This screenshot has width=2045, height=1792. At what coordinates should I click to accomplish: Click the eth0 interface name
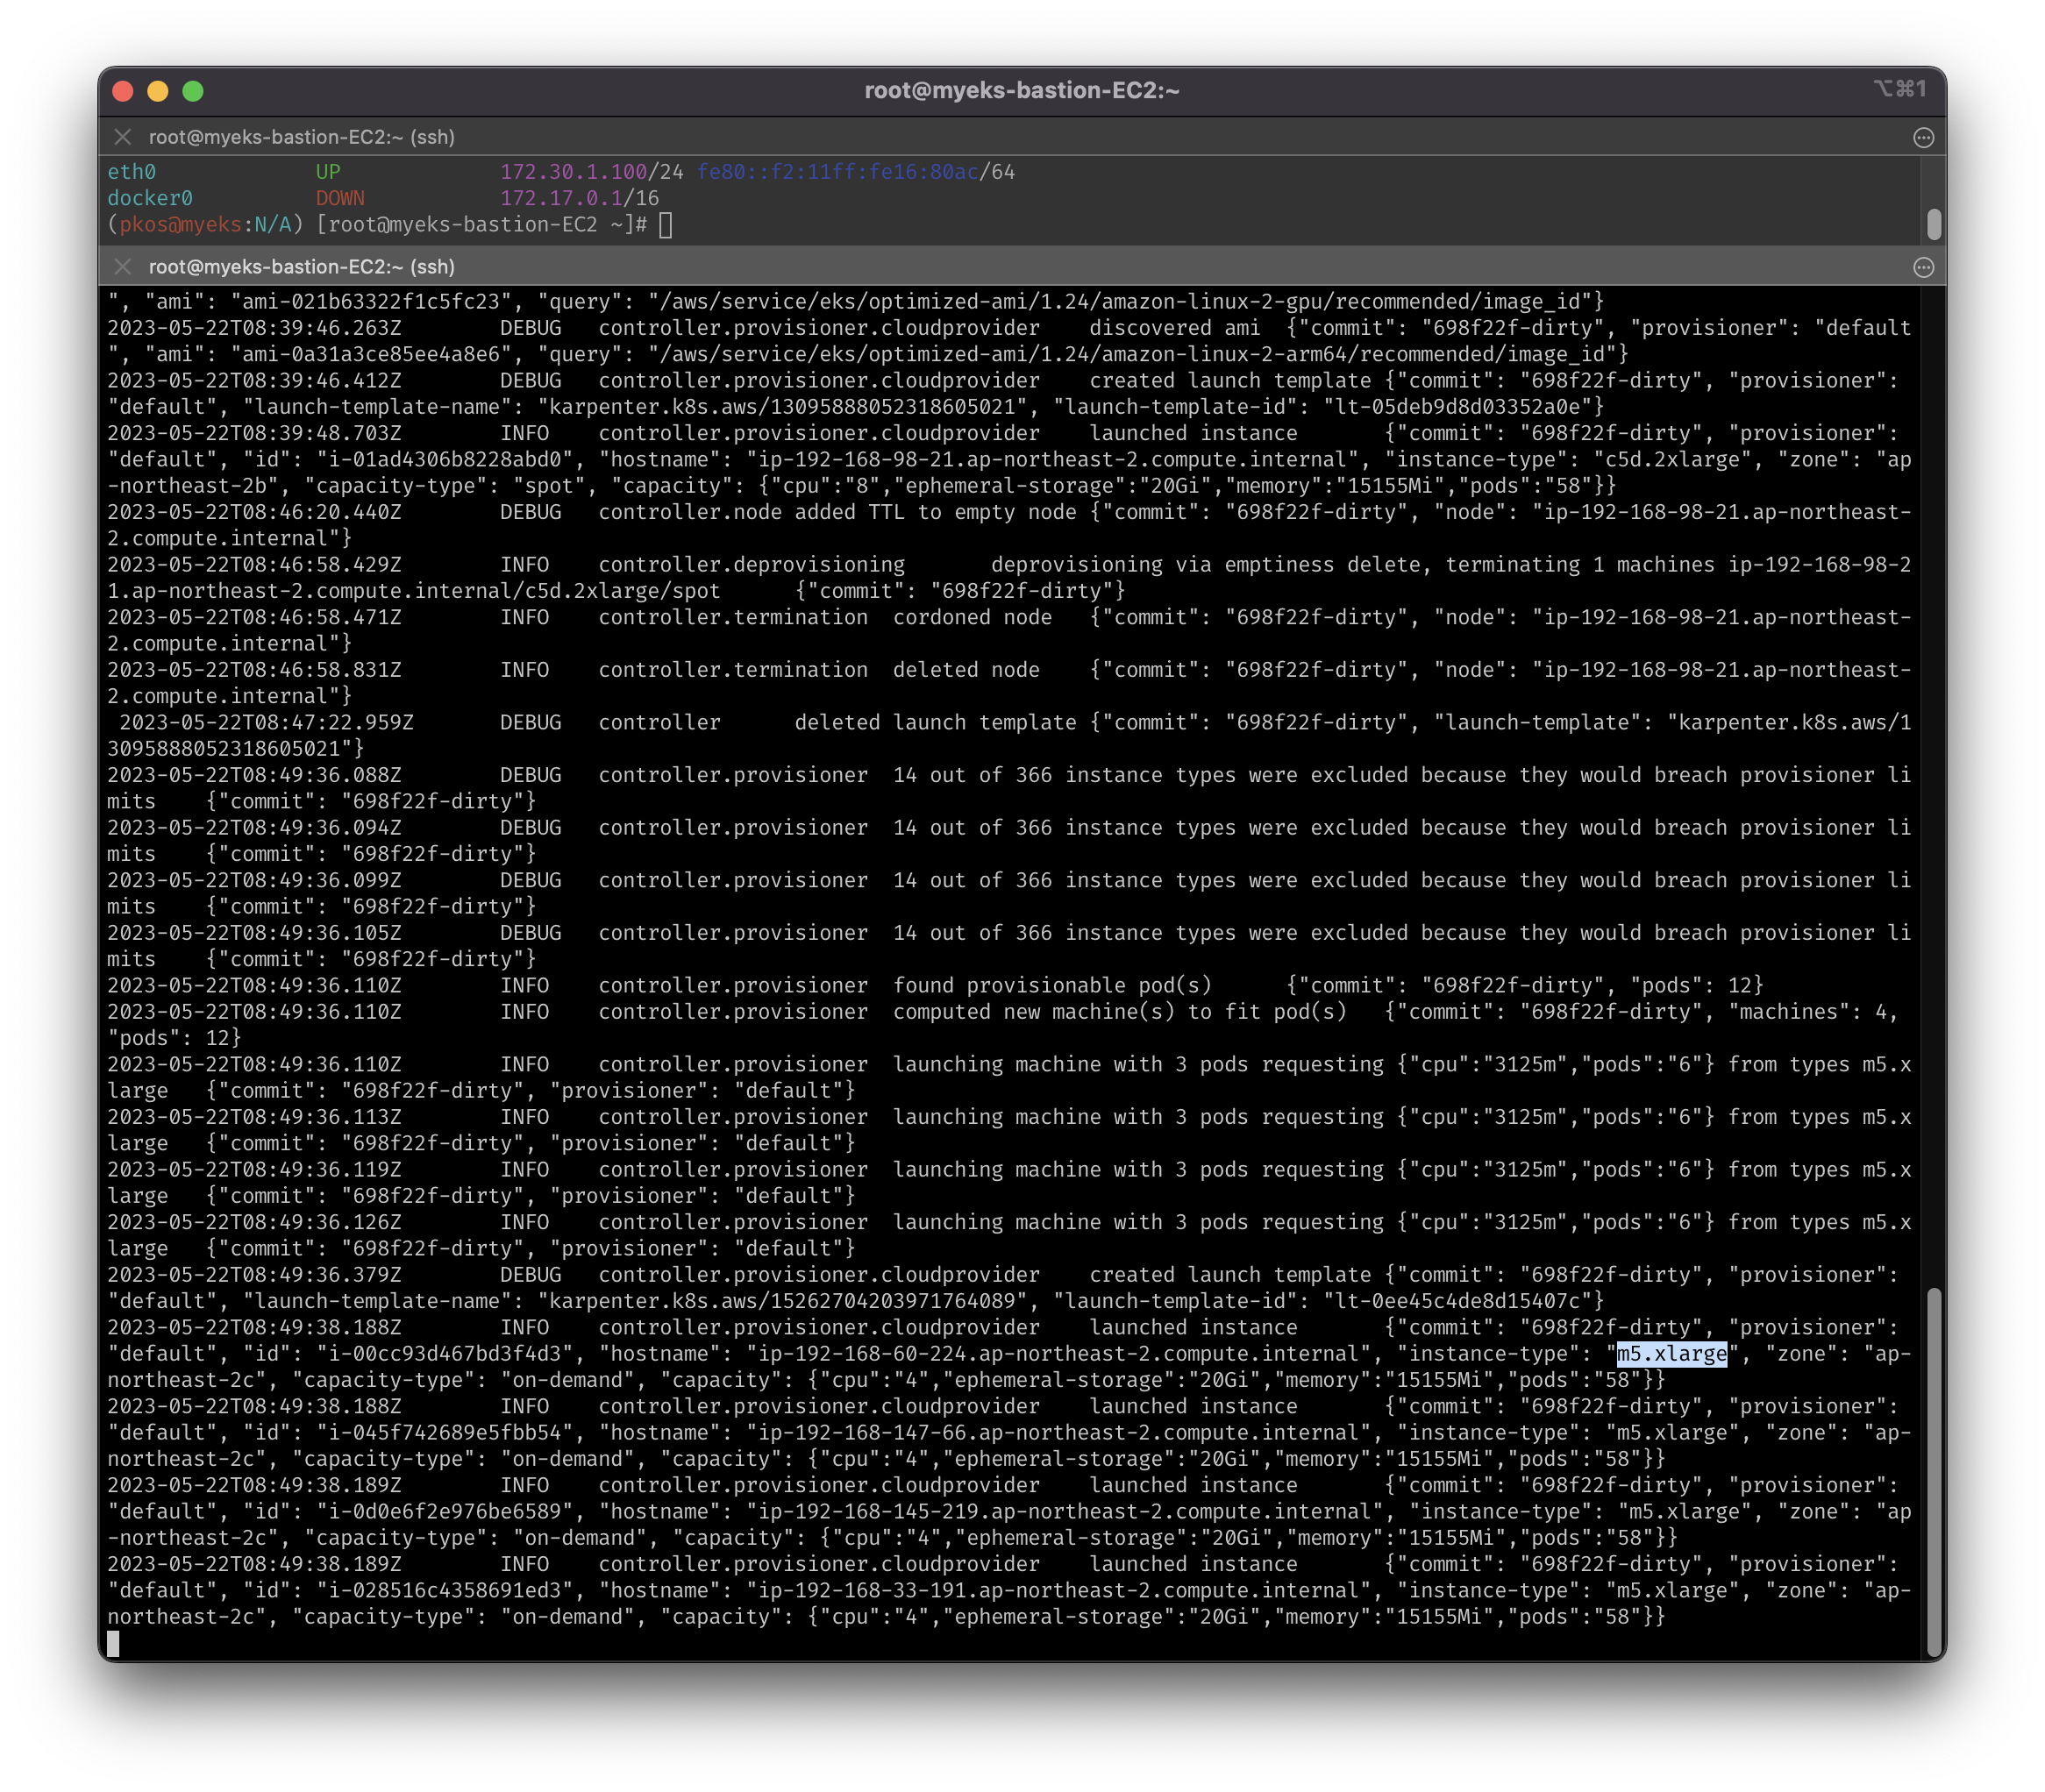[x=132, y=172]
